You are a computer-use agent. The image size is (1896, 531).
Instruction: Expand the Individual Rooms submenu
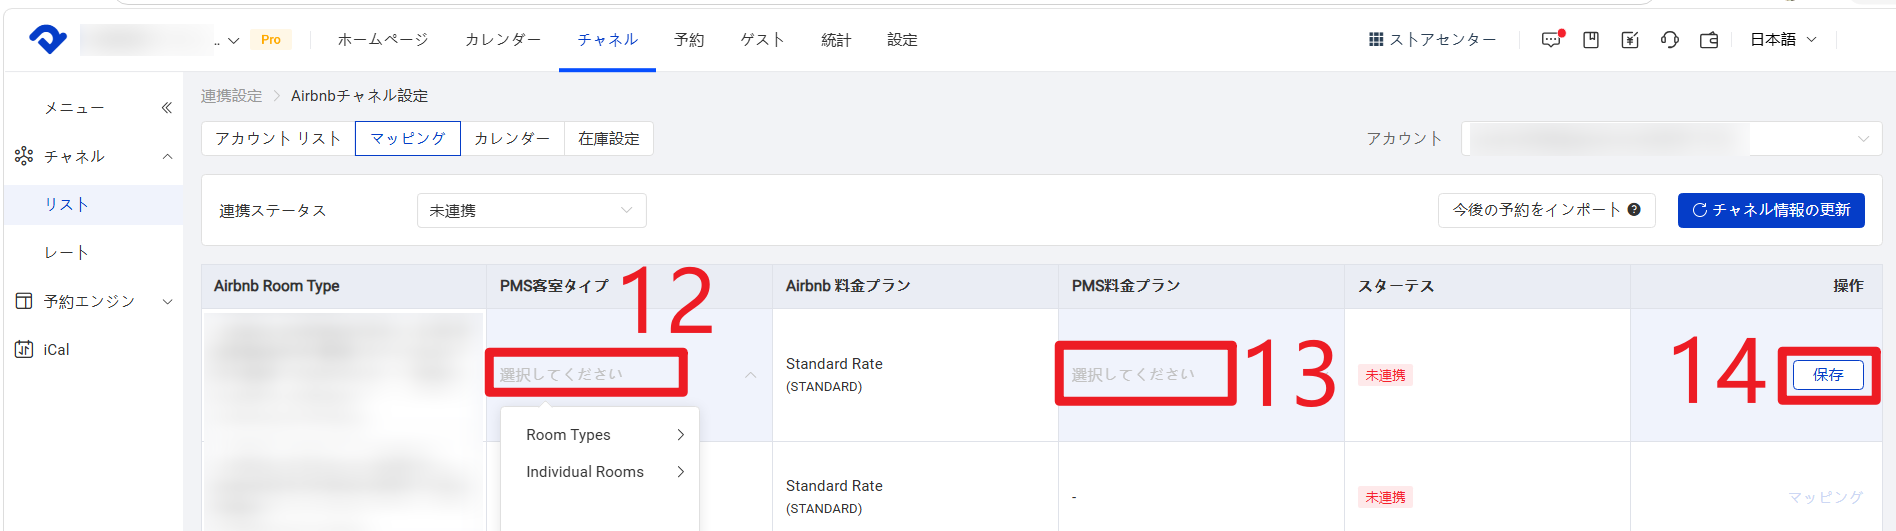(x=599, y=472)
